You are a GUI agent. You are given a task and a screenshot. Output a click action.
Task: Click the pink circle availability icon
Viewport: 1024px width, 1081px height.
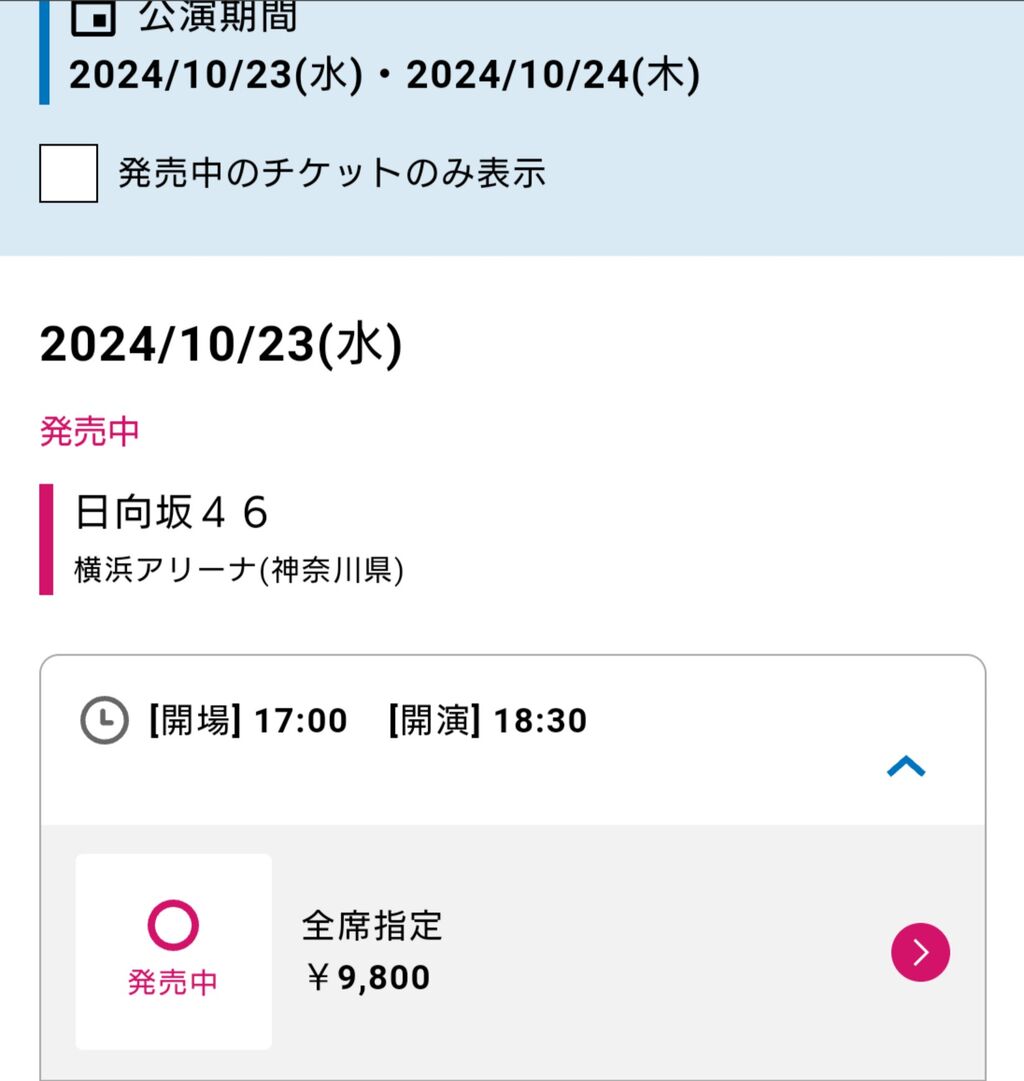(173, 925)
